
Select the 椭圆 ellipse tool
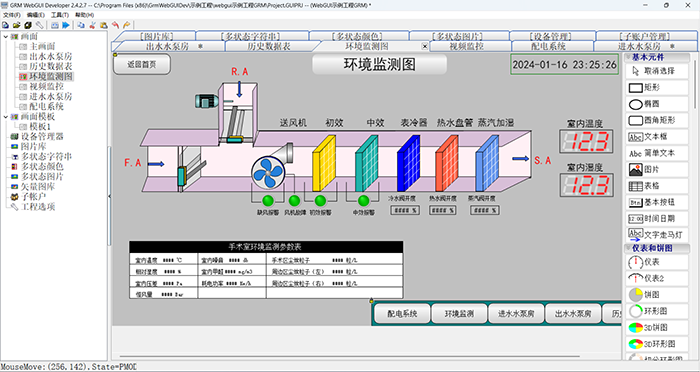[657, 104]
